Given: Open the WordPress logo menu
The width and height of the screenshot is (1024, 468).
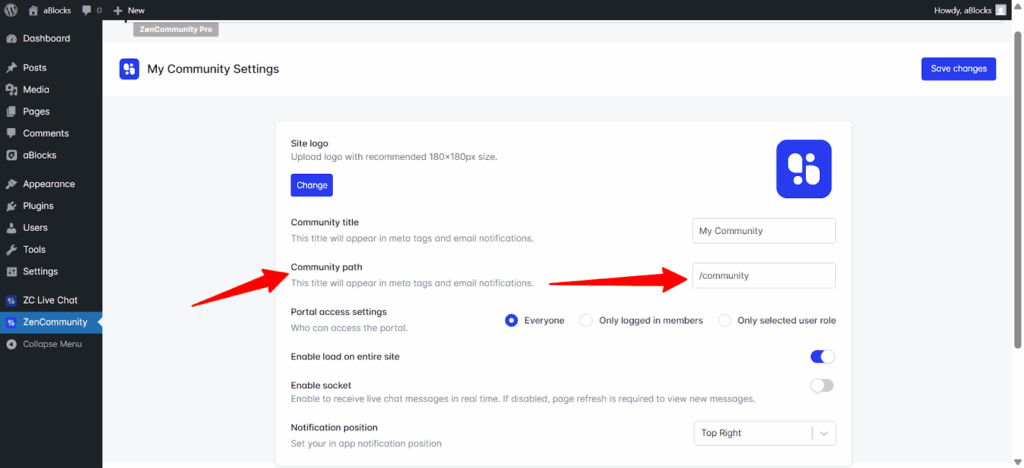Looking at the screenshot, I should tap(10, 10).
